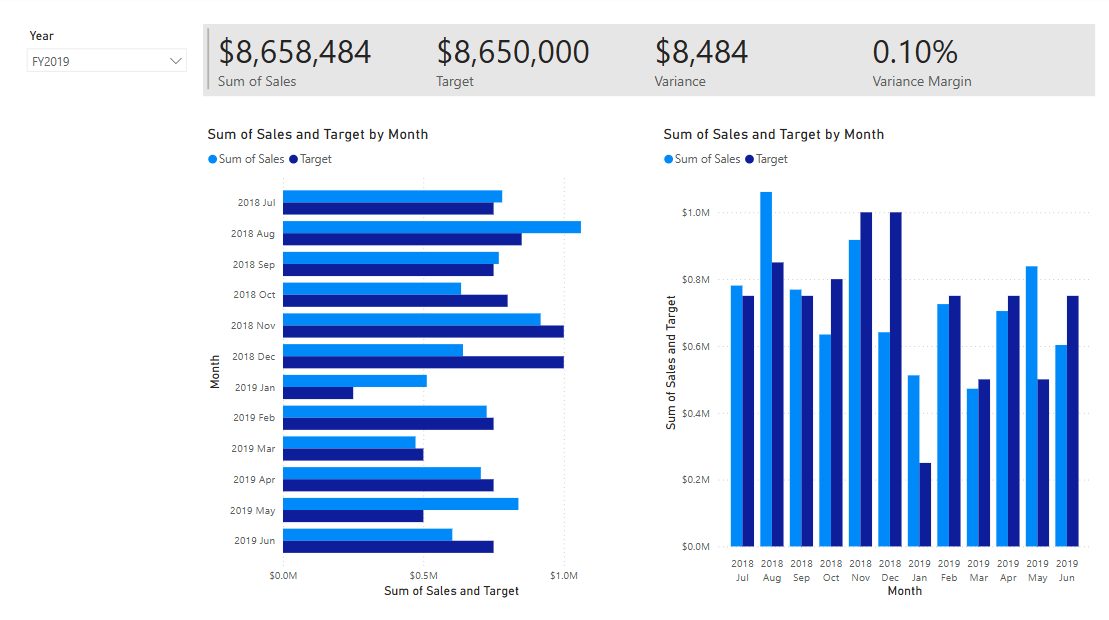Click the 2019 Feb label on right chart x-axis

point(949,571)
